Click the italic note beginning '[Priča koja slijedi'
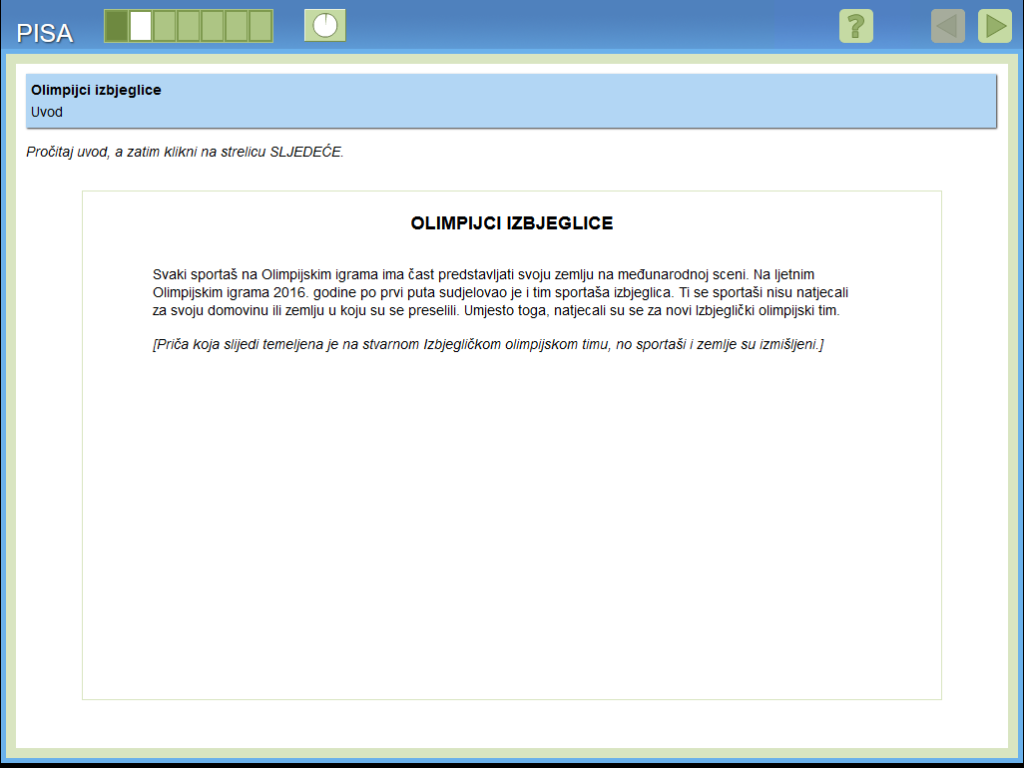The height and width of the screenshot is (768, 1024). [487, 345]
